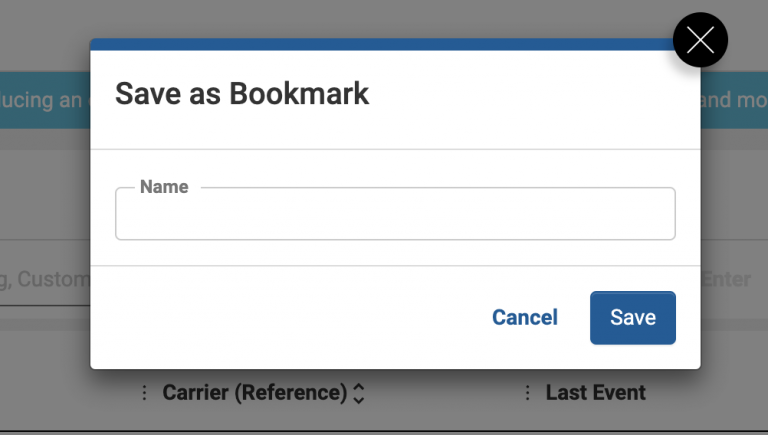Focus the bookmark Name field
This screenshot has height=435, width=768.
point(395,214)
